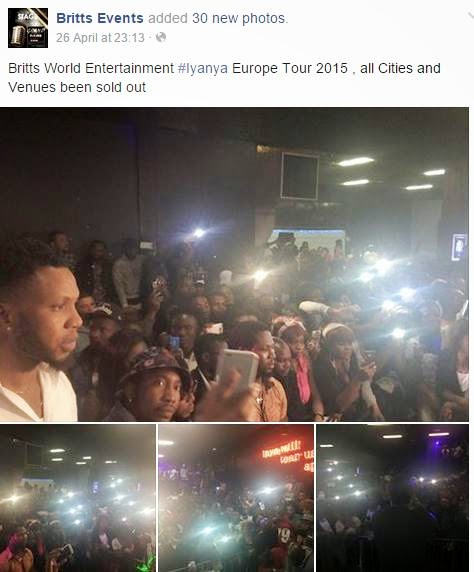Open the large main crowd photo
Screen dimensions: 474x572
234,264
